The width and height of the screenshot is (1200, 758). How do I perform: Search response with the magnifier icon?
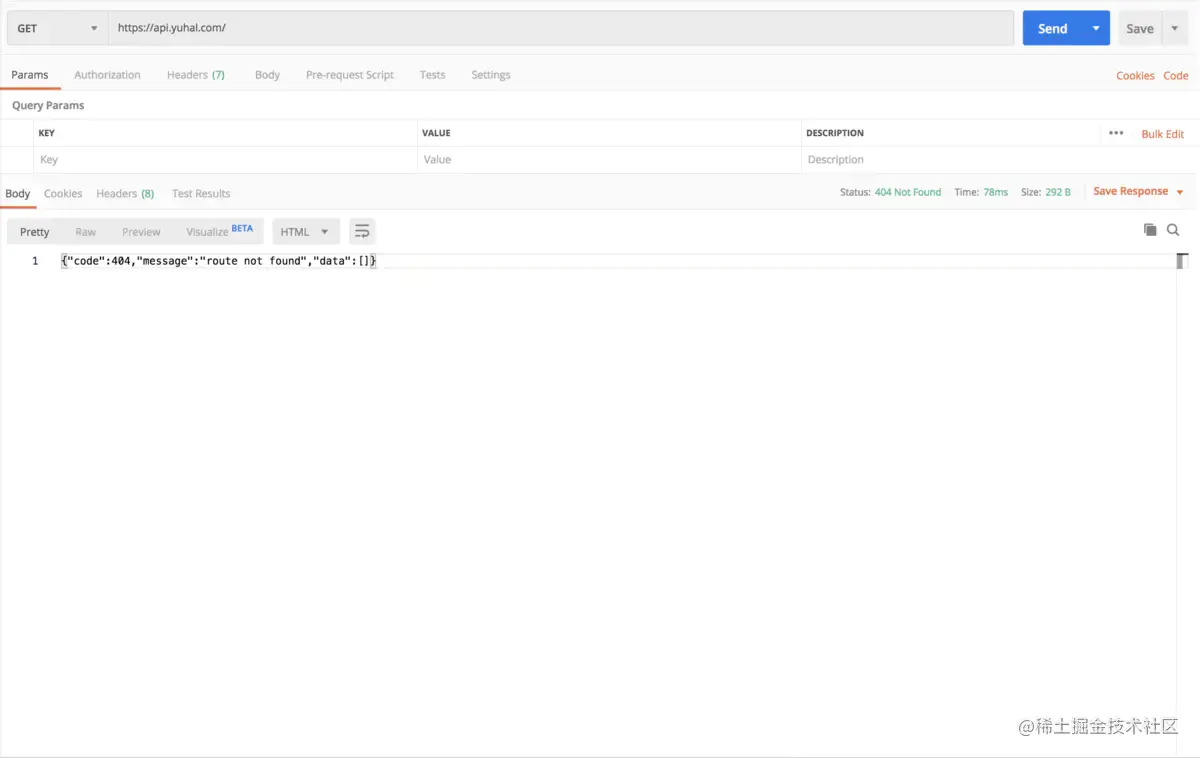point(1173,230)
